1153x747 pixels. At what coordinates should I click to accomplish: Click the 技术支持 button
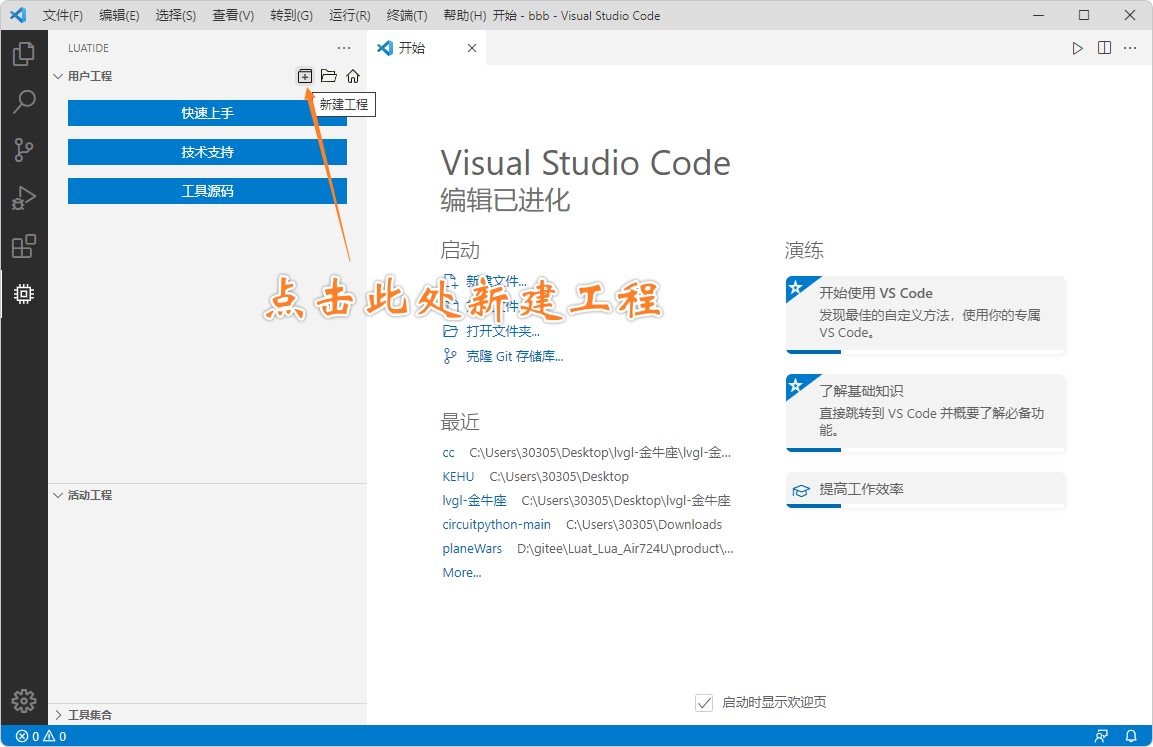(207, 152)
